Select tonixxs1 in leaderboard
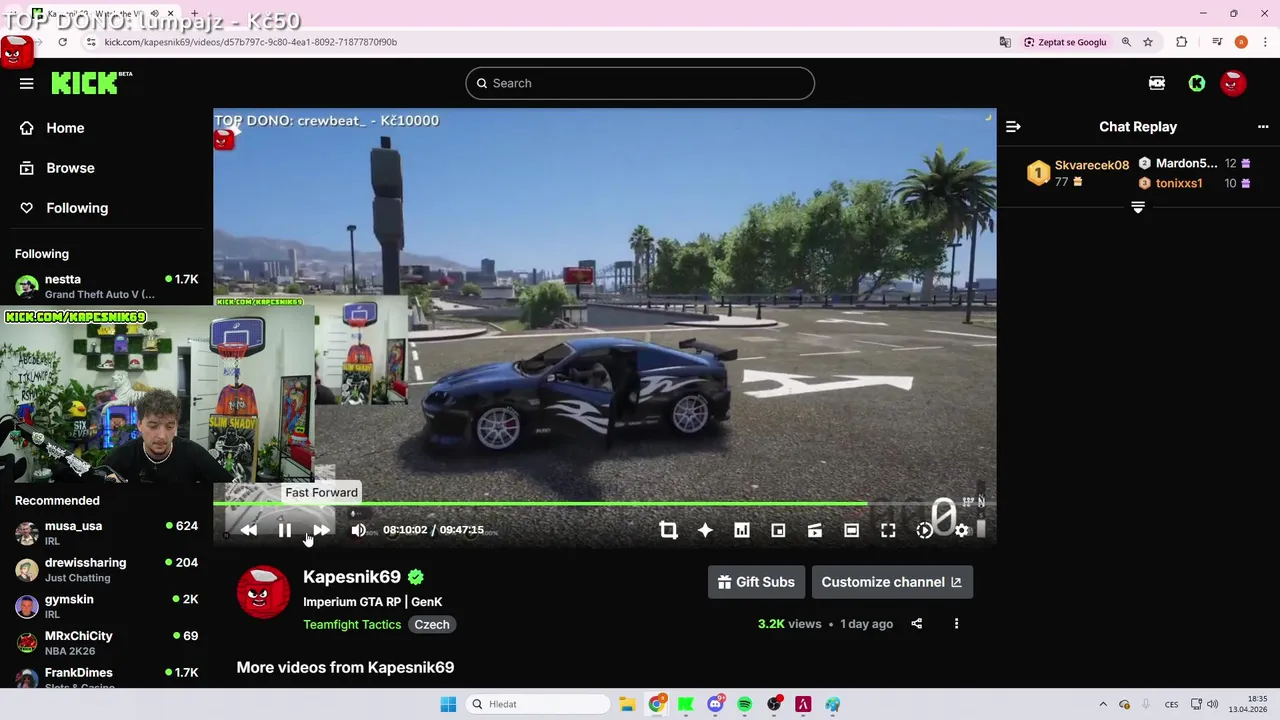The height and width of the screenshot is (720, 1280). coord(1179,183)
